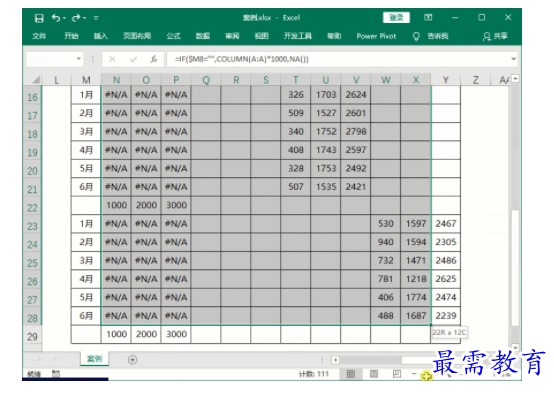The height and width of the screenshot is (394, 554).
Task: Open the 文件 menu tab
Action: click(39, 36)
